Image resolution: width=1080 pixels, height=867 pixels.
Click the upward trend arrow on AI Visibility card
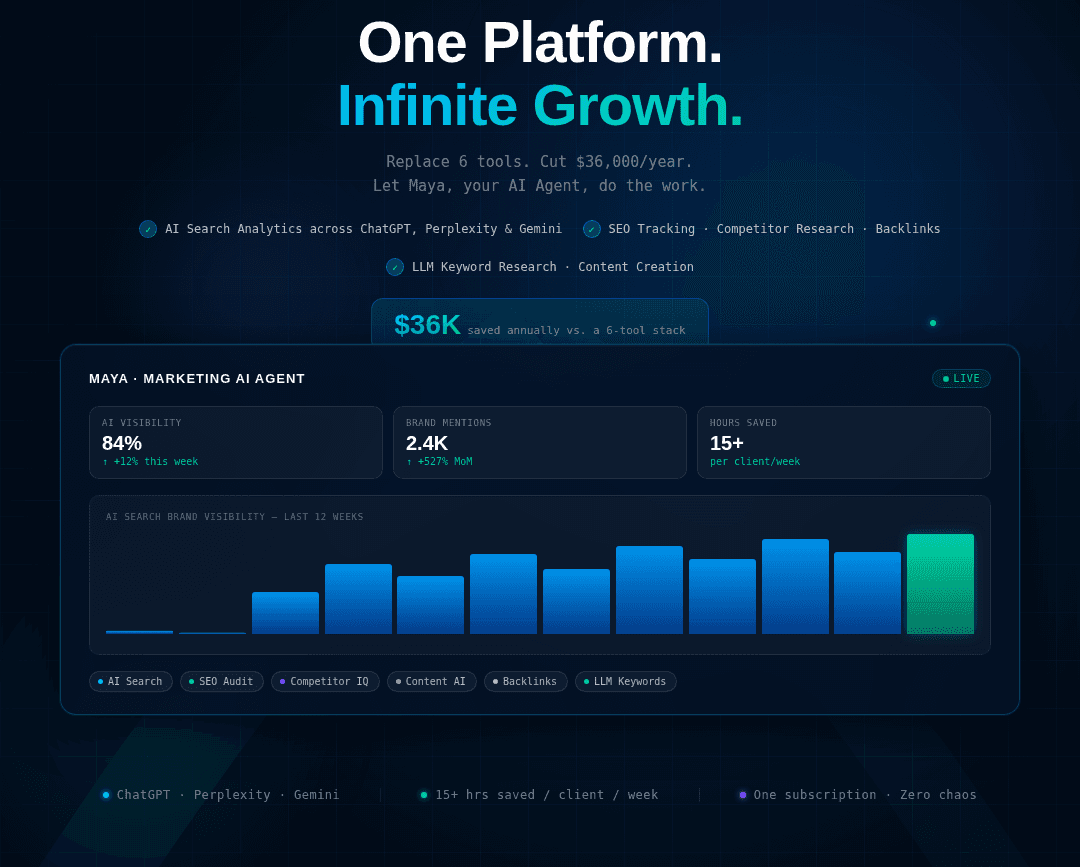[106, 462]
